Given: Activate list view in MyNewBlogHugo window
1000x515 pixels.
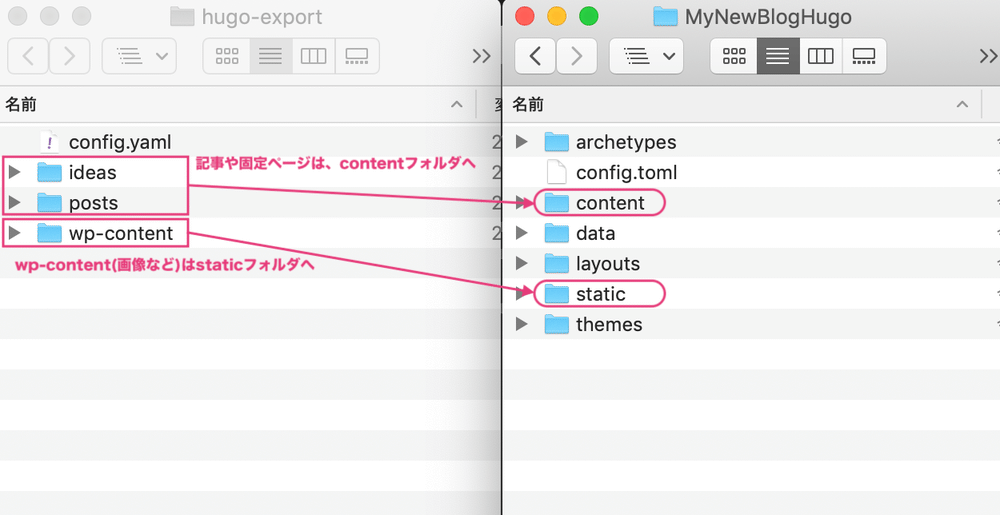Looking at the screenshot, I should pos(777,56).
